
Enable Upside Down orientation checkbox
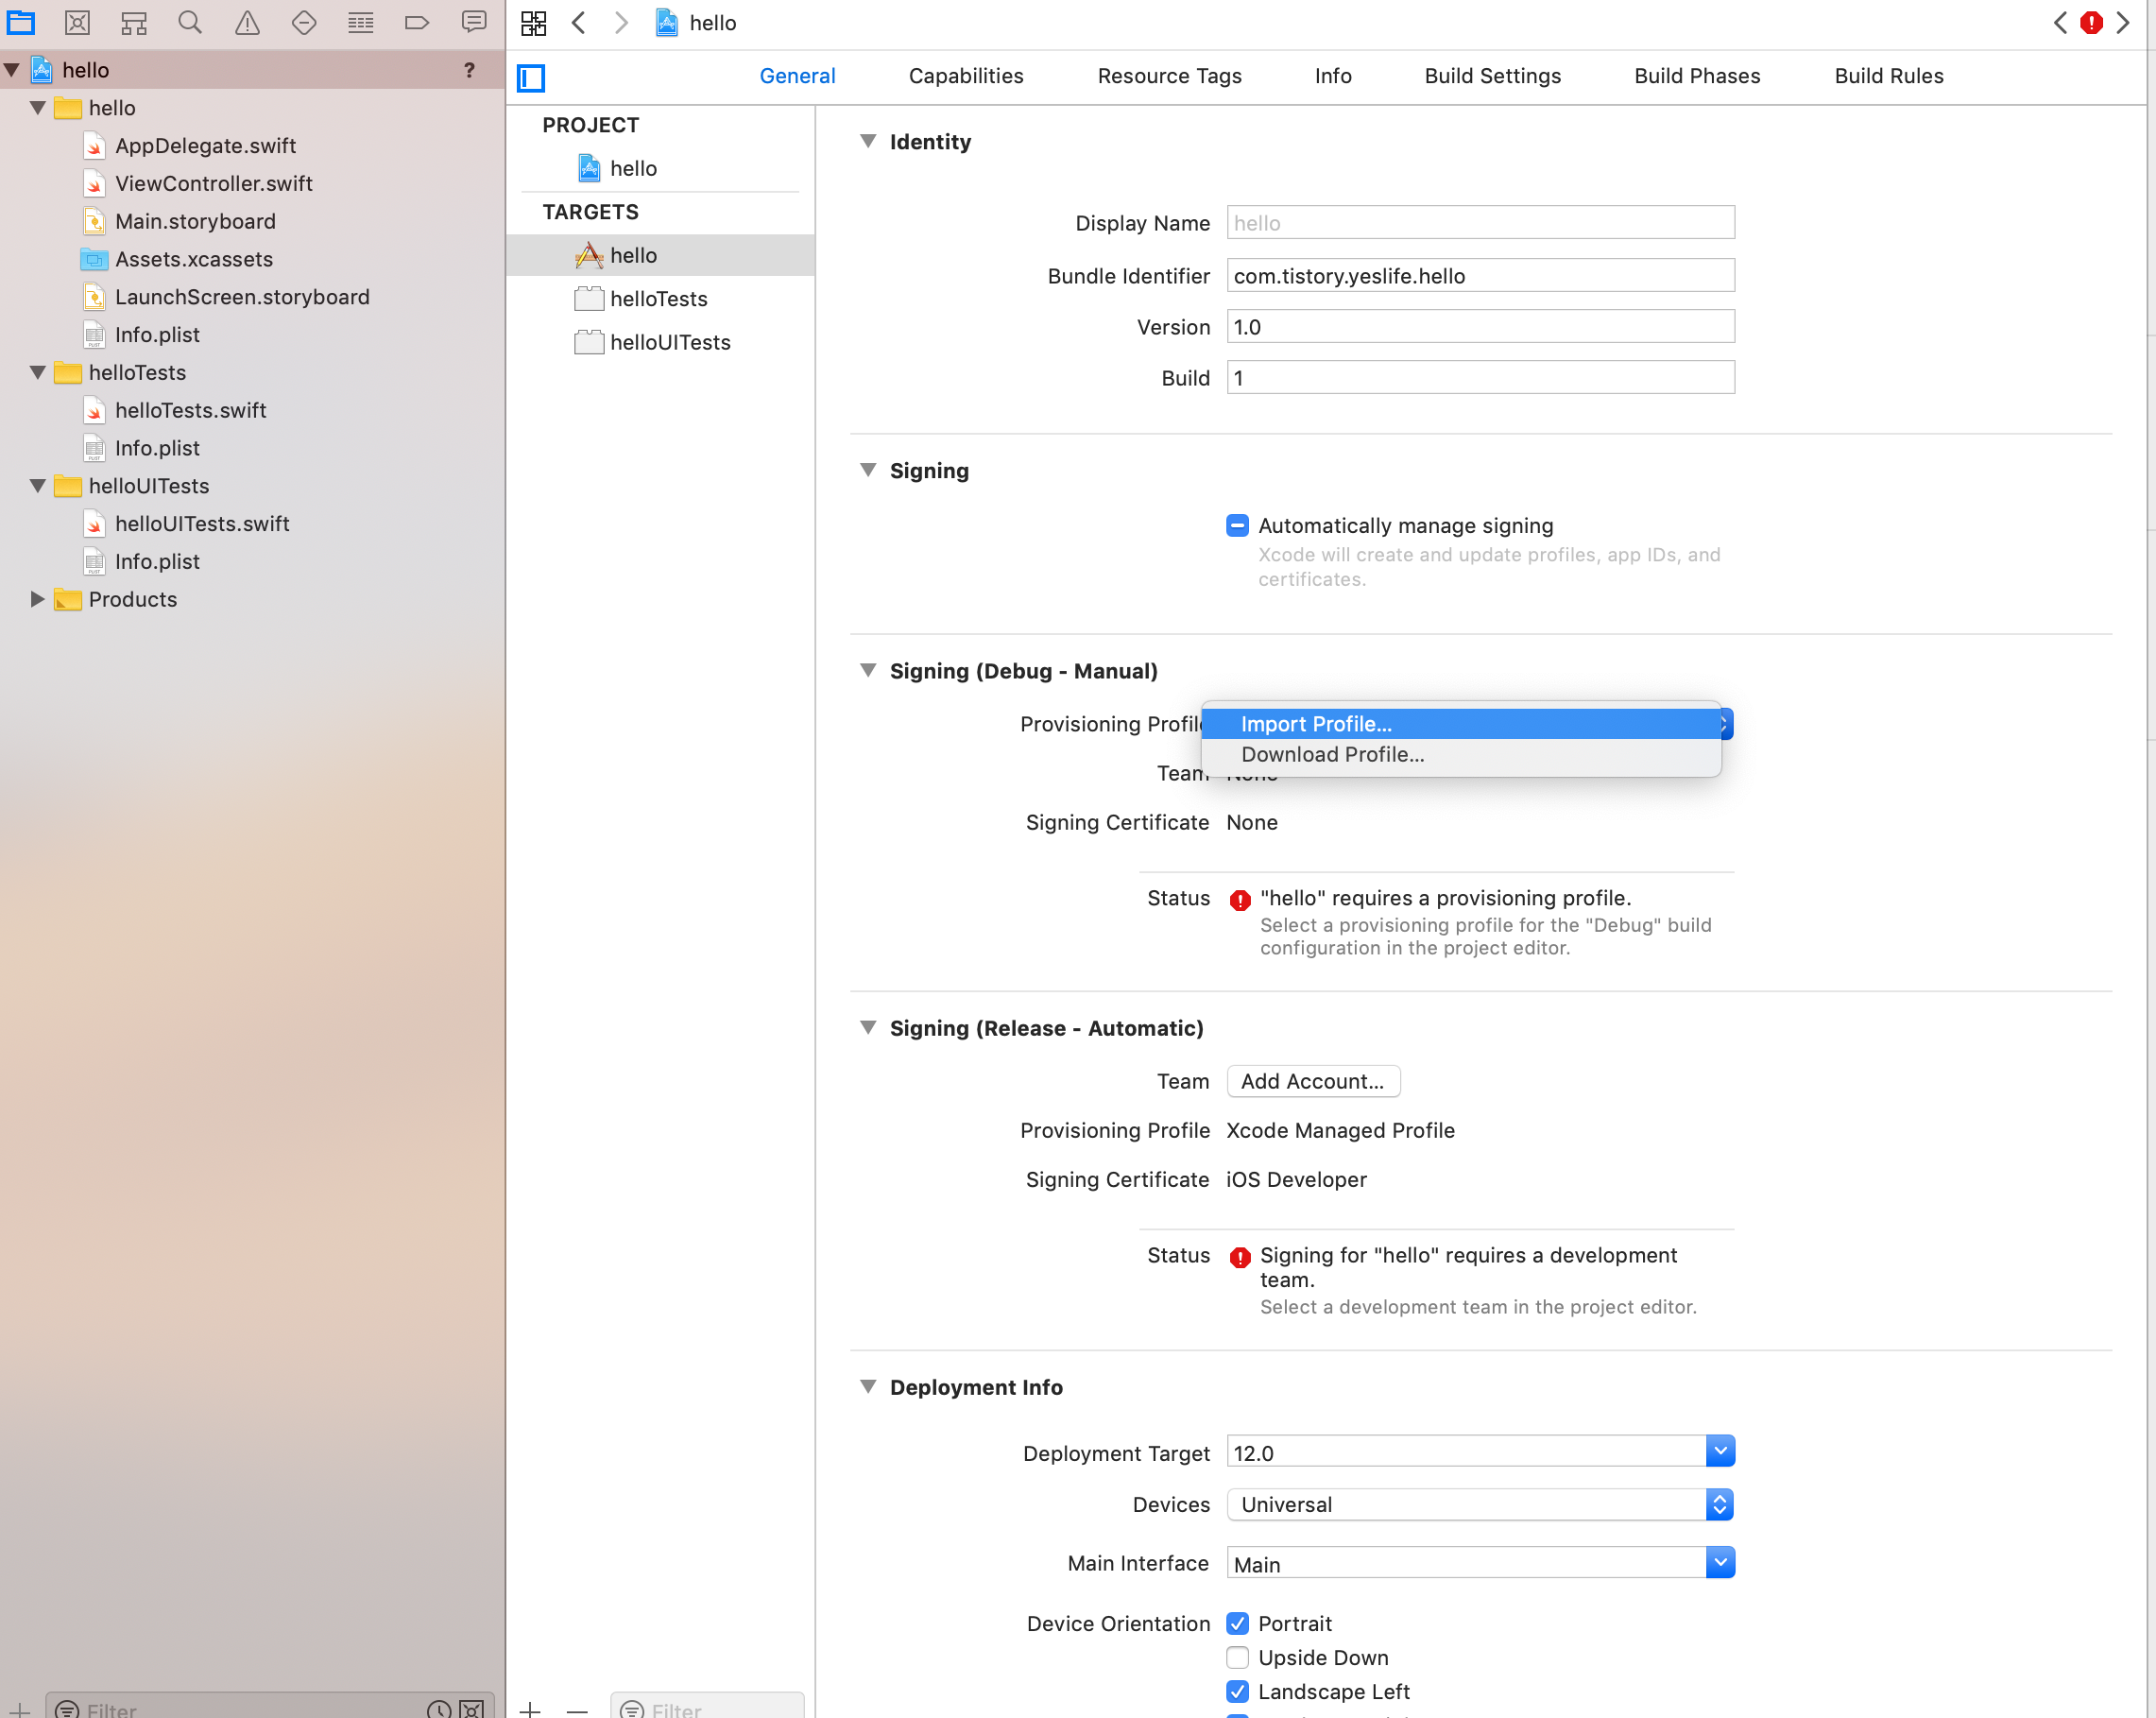1237,1657
